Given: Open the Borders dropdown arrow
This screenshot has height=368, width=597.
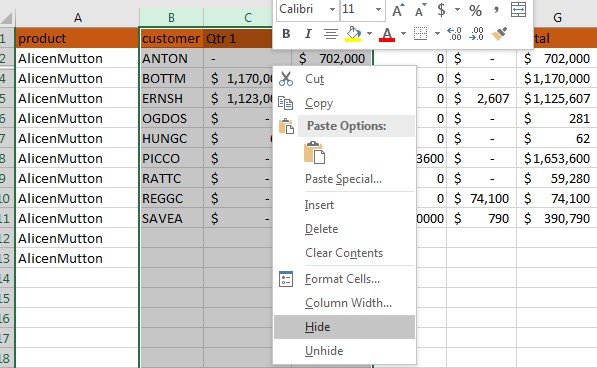Looking at the screenshot, I should pos(437,34).
